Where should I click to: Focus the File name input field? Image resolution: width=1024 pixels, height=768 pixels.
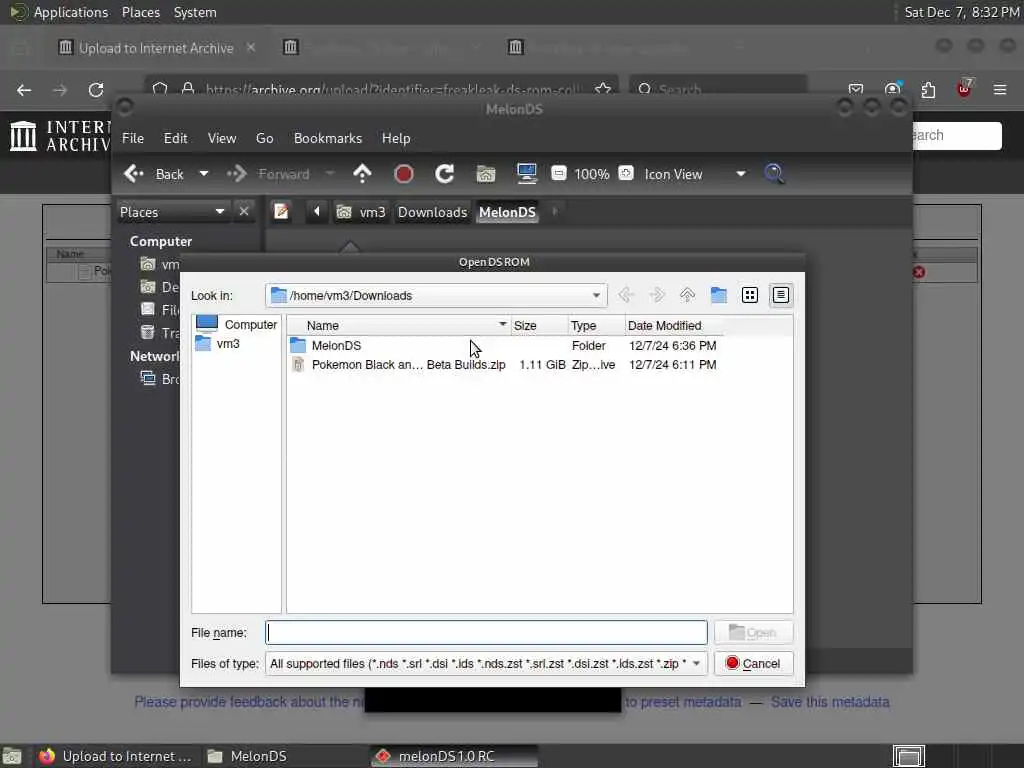click(486, 632)
